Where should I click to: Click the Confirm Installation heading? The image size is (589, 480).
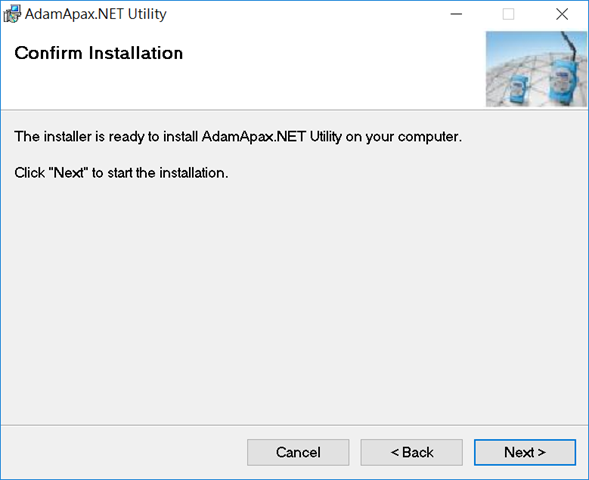click(x=99, y=53)
